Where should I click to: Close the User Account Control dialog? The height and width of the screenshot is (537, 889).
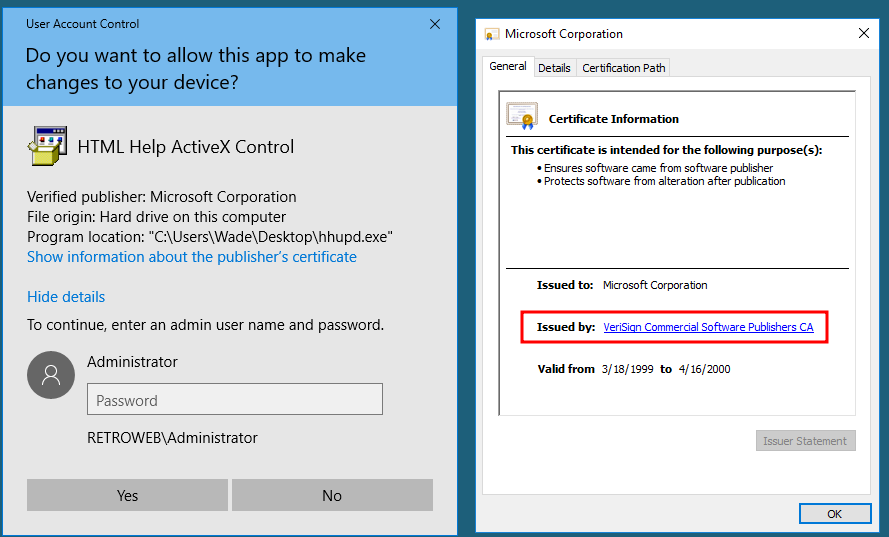[434, 24]
